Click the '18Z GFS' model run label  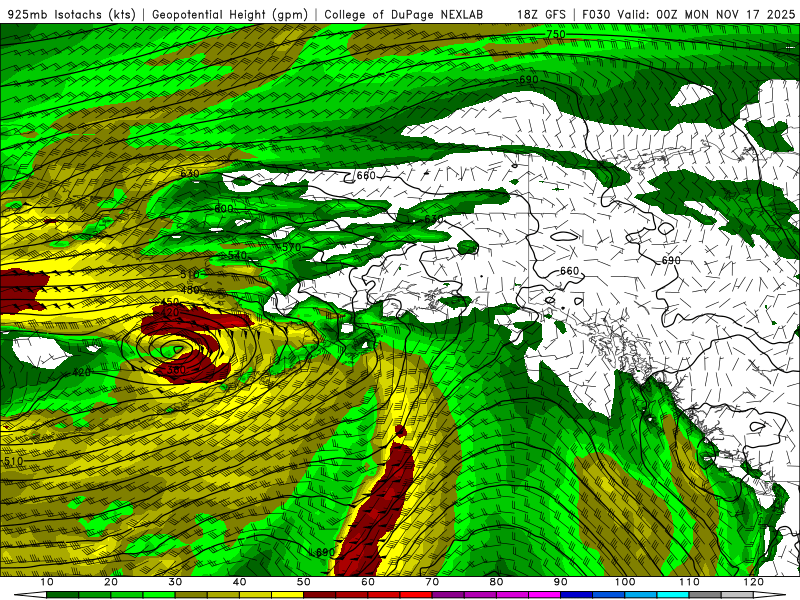point(541,15)
